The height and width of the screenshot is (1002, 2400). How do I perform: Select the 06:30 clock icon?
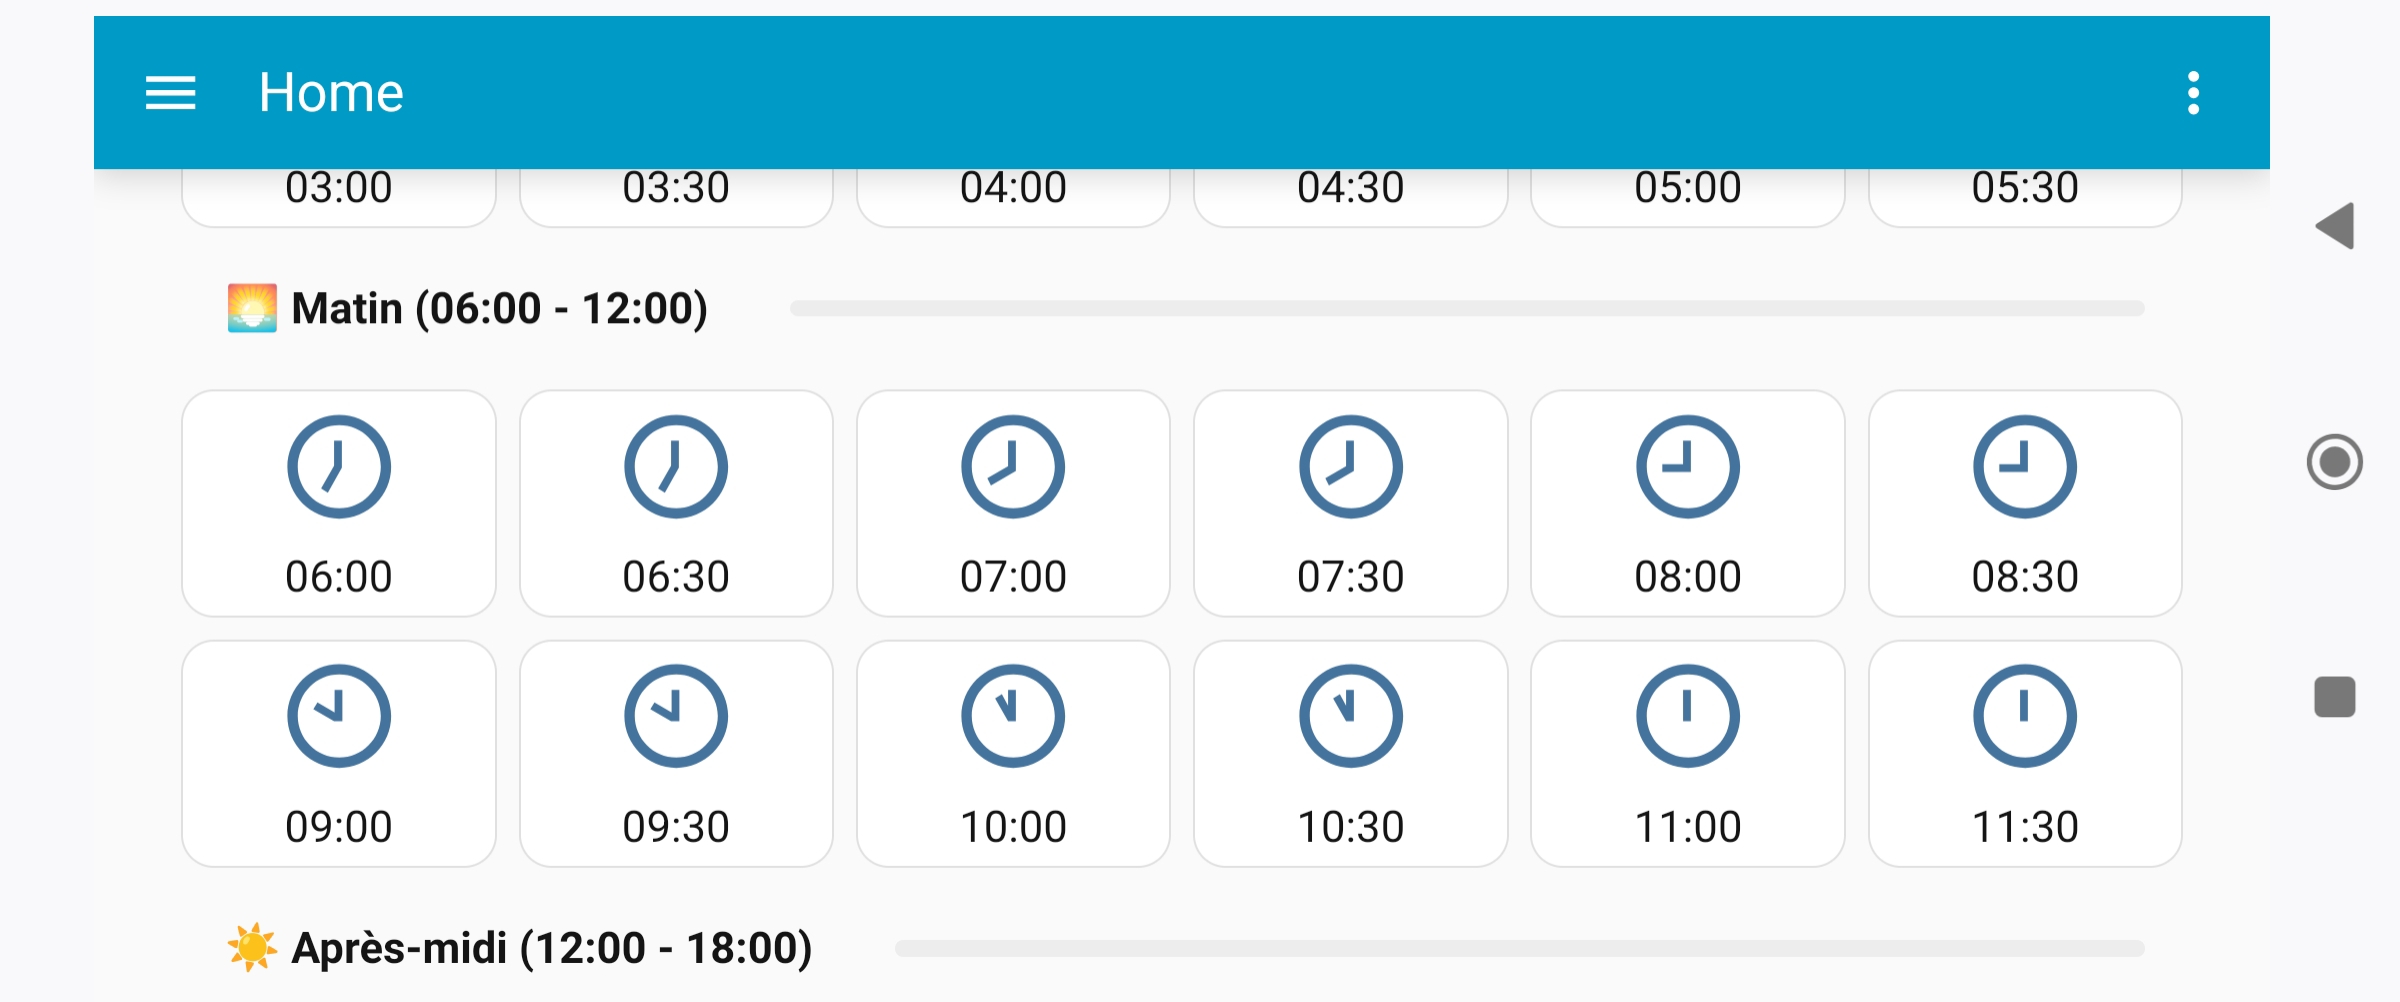pos(675,466)
